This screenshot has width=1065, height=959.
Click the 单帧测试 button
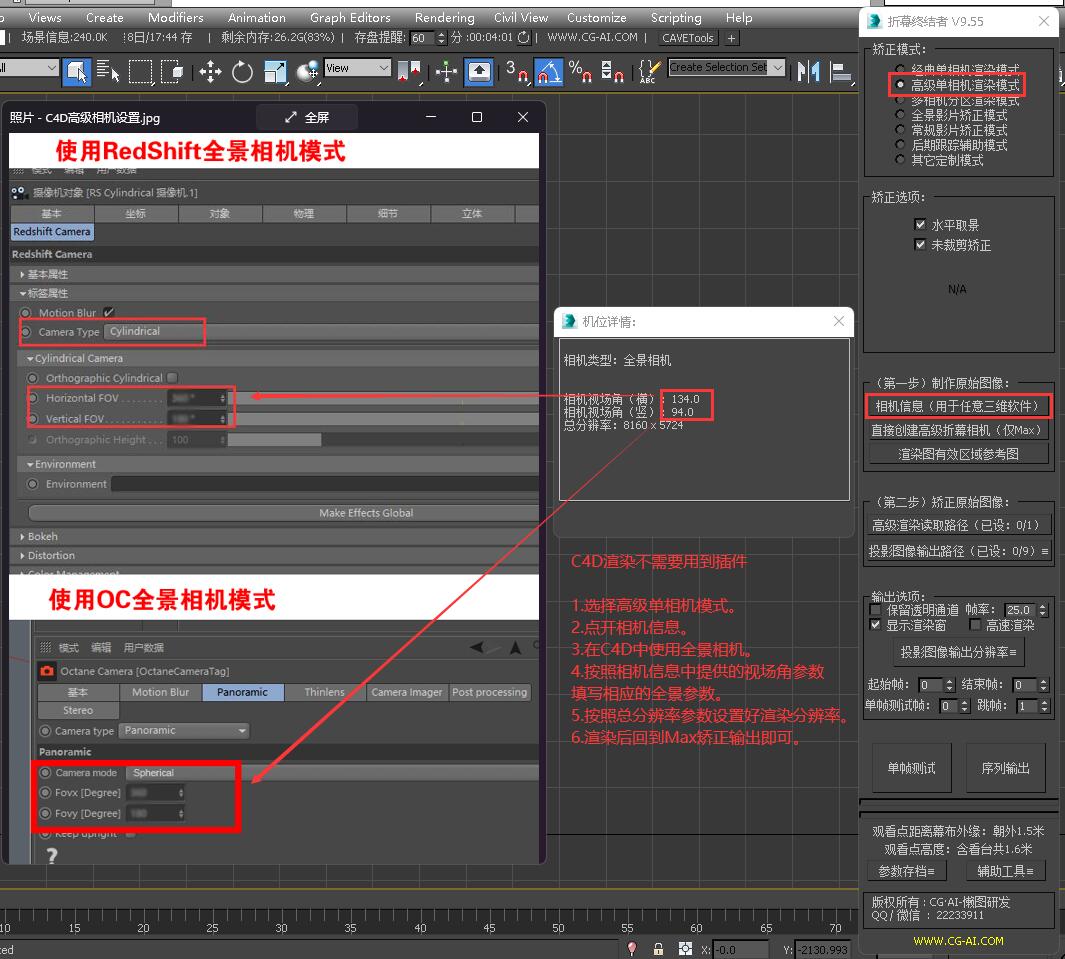[x=911, y=768]
